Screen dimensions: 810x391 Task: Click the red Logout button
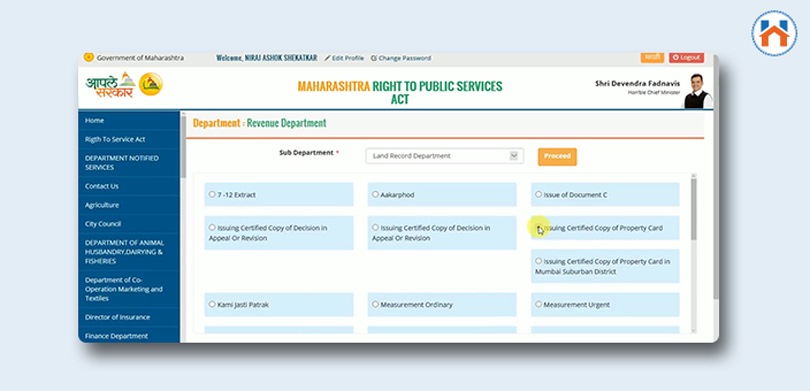[687, 57]
